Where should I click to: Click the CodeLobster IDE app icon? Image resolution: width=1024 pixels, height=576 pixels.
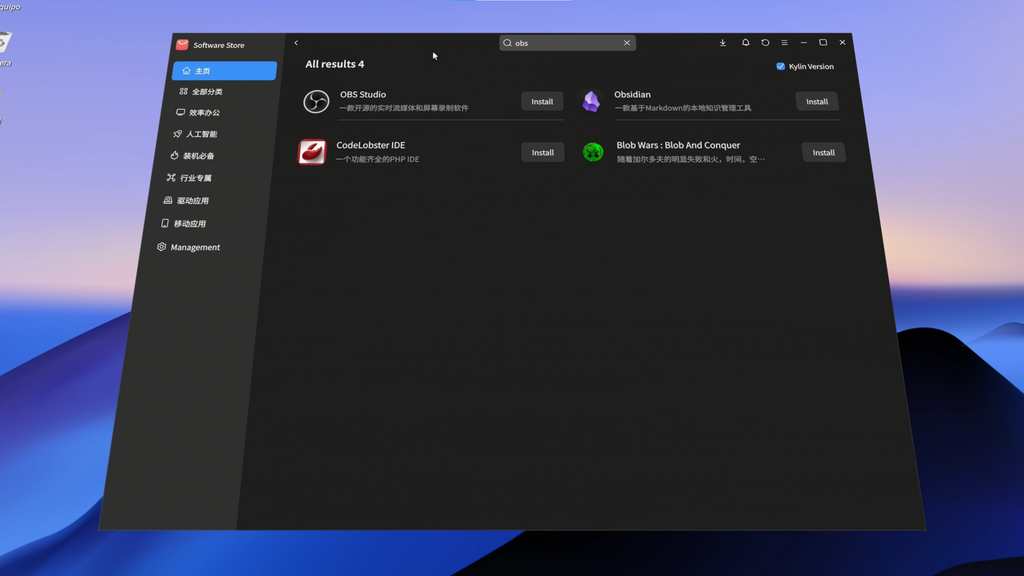(x=312, y=152)
